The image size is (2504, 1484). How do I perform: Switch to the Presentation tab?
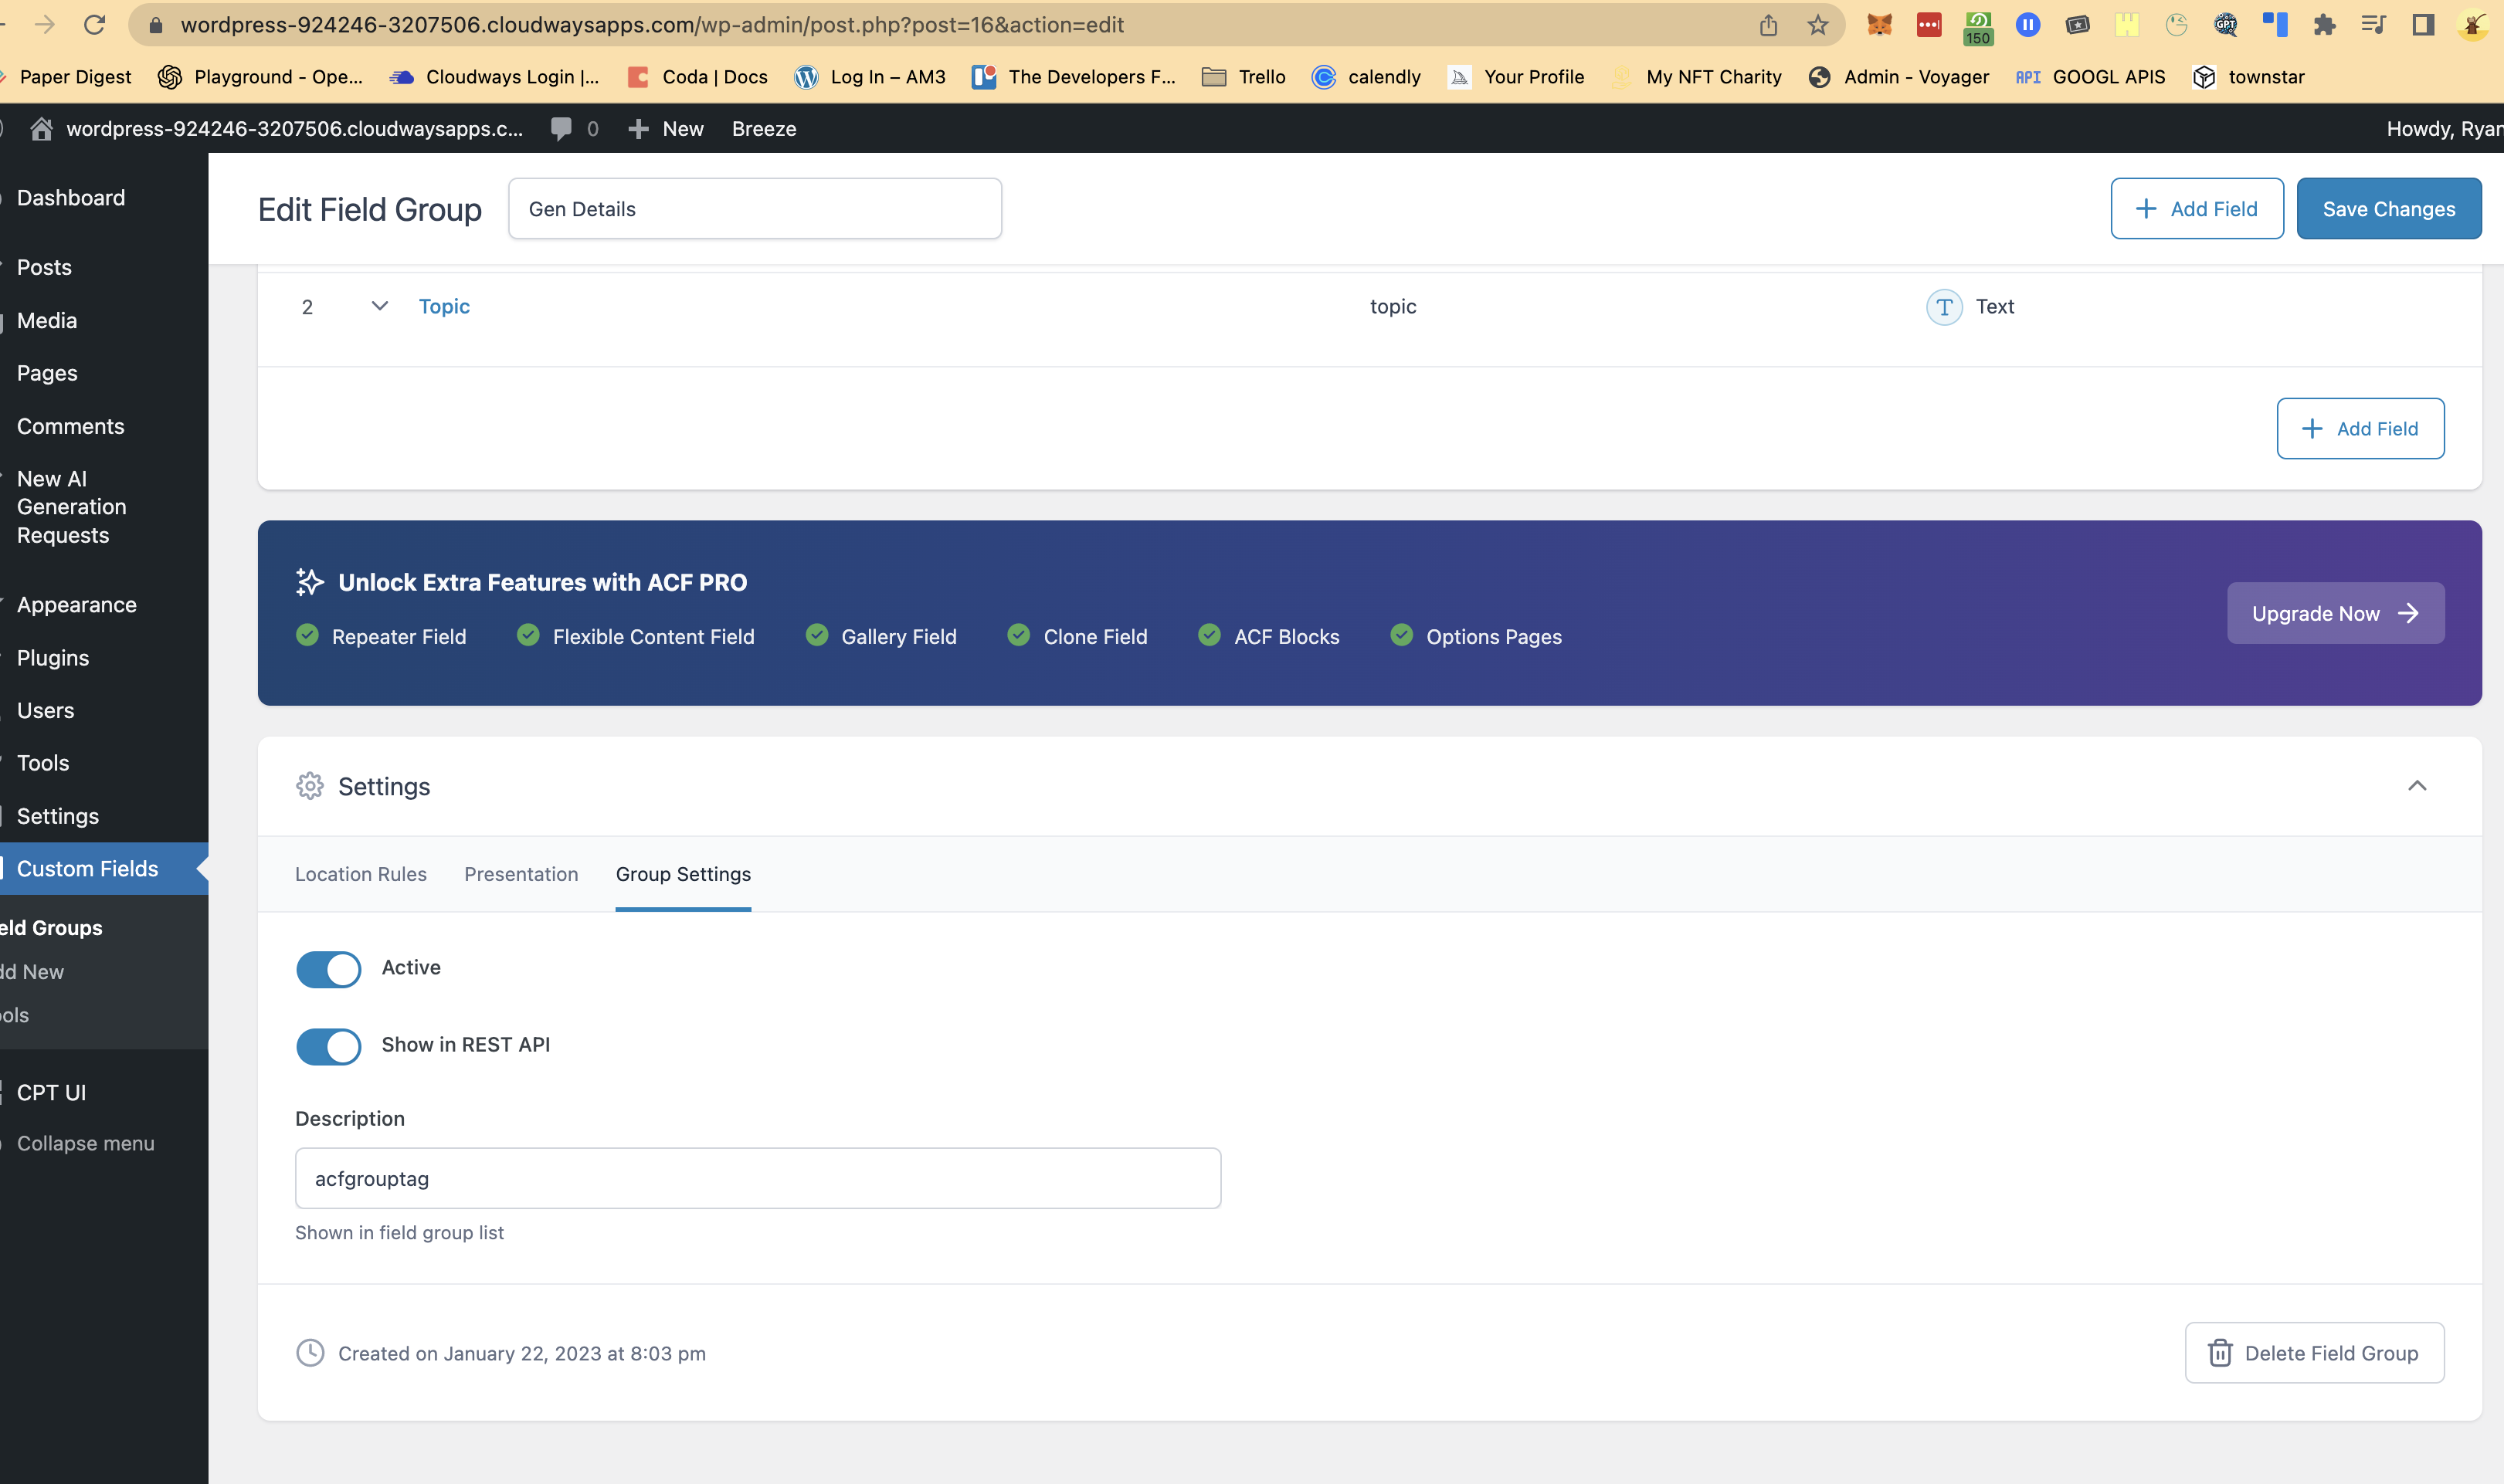click(521, 874)
